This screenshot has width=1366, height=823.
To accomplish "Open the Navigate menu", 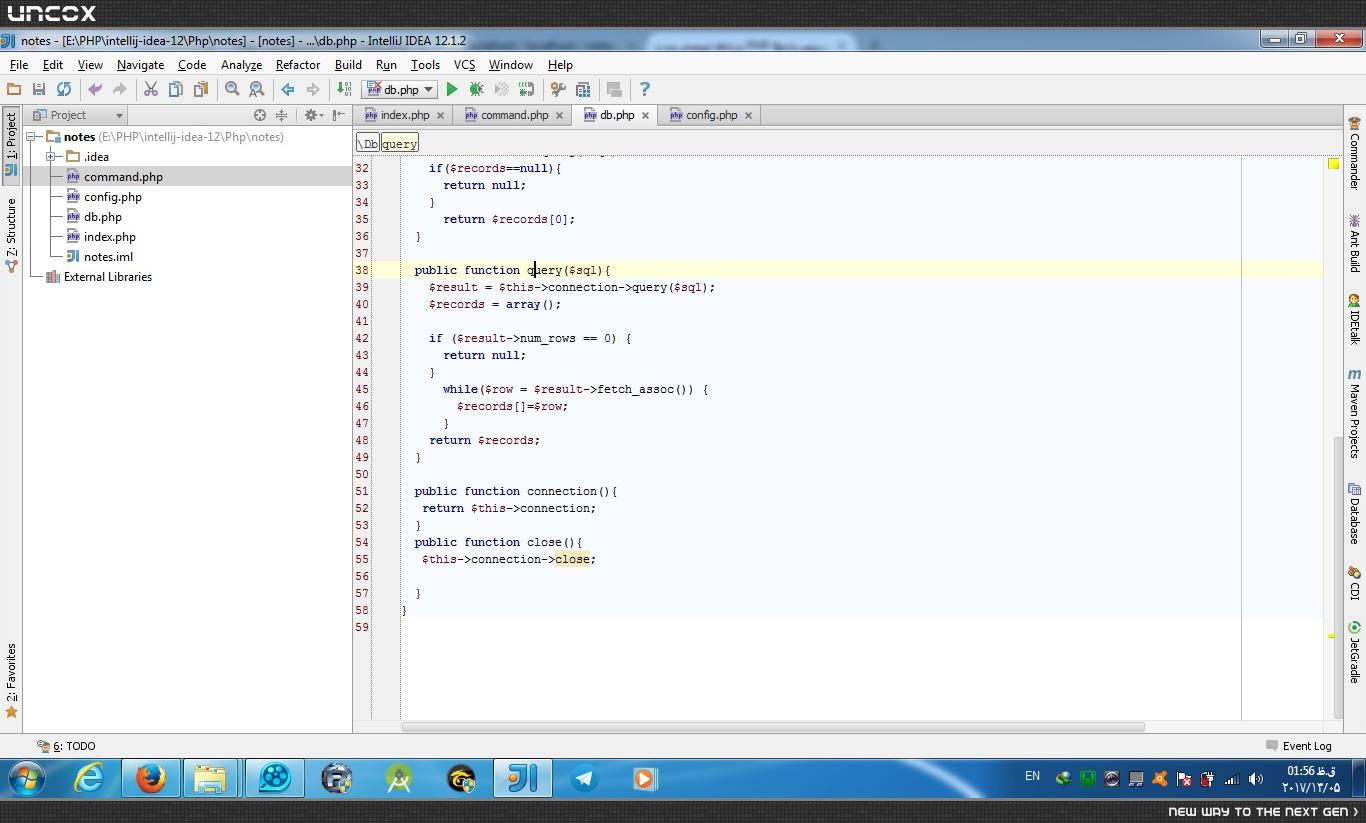I will click(x=140, y=65).
